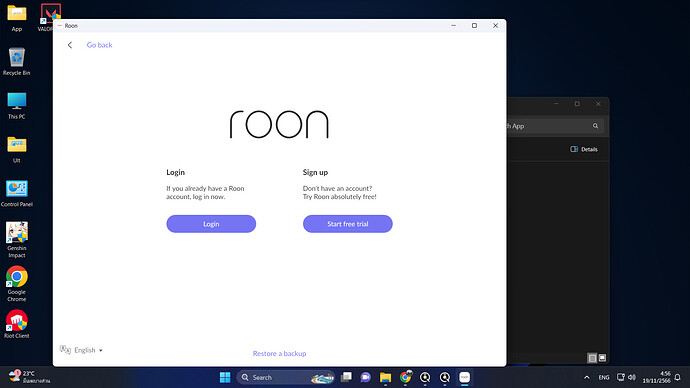Switch to details list view in Explorer window
The width and height of the screenshot is (690, 388).
tap(592, 358)
